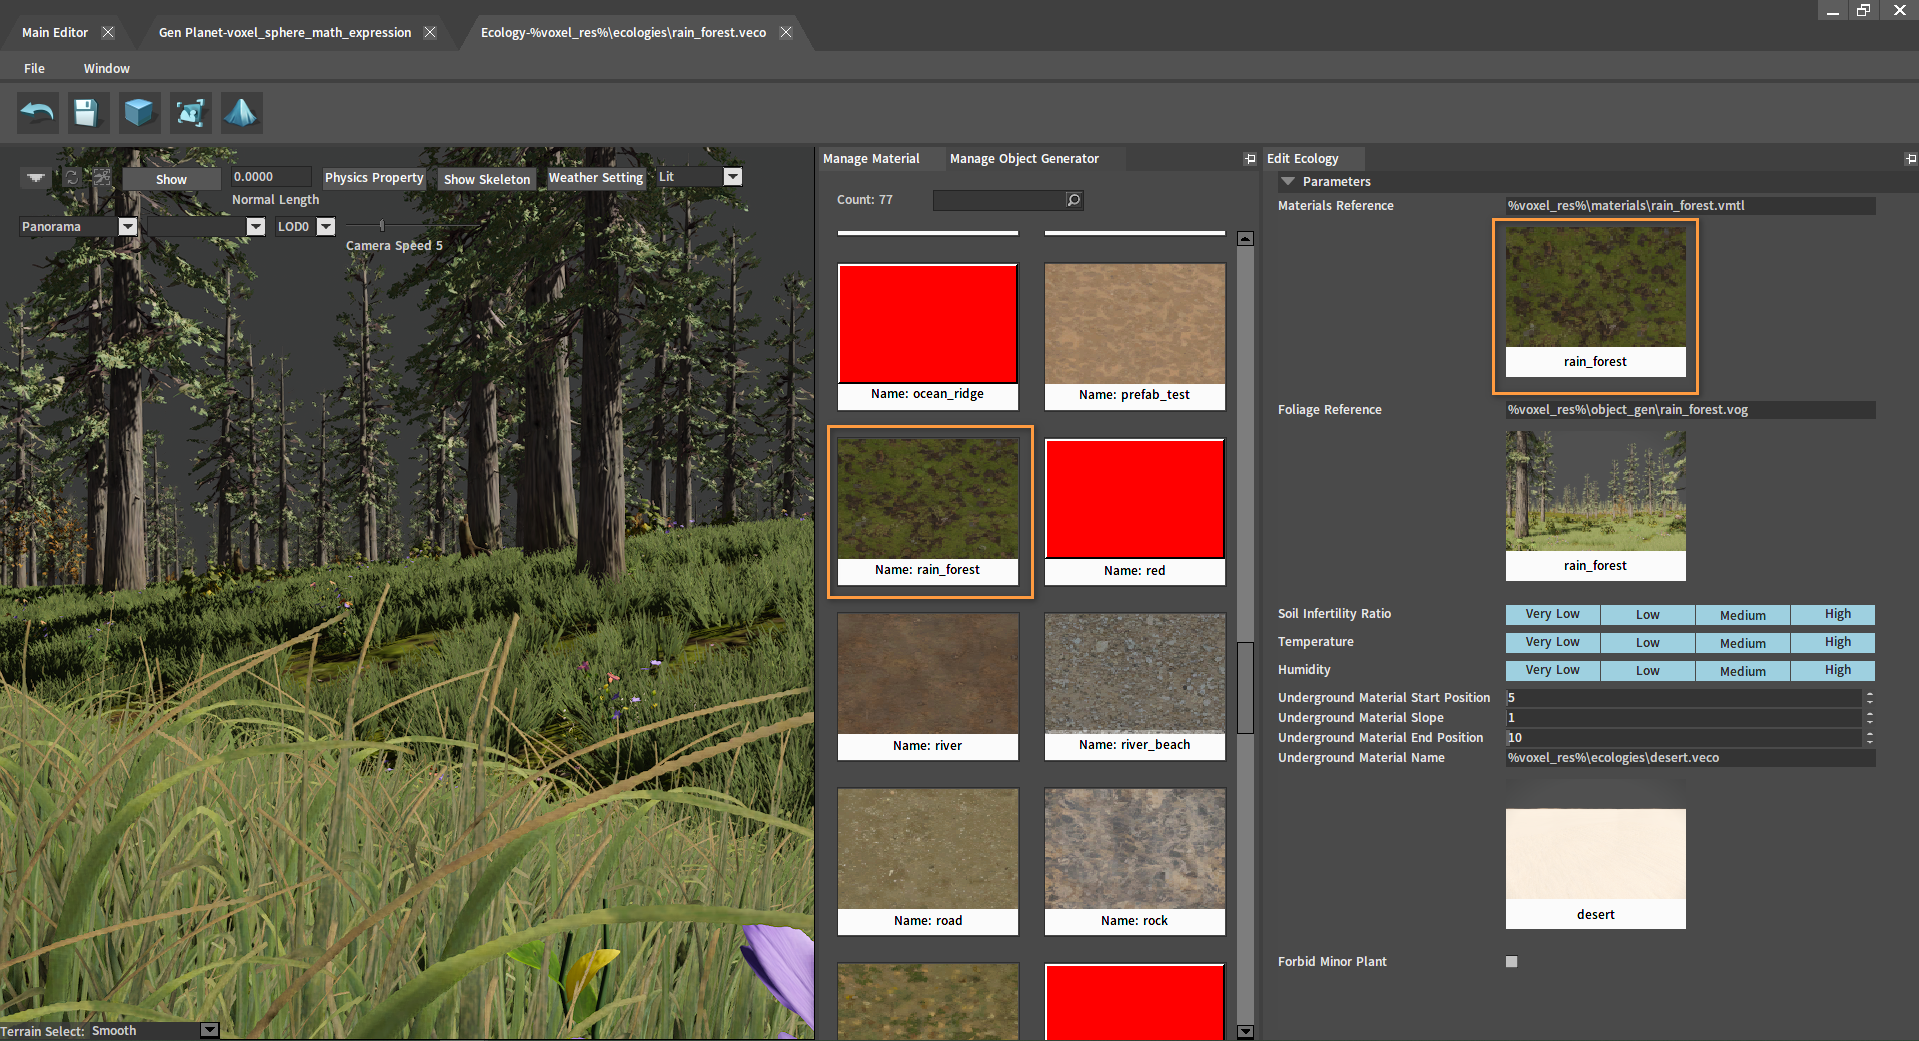
Task: Set Temperature to Low
Action: click(x=1647, y=642)
